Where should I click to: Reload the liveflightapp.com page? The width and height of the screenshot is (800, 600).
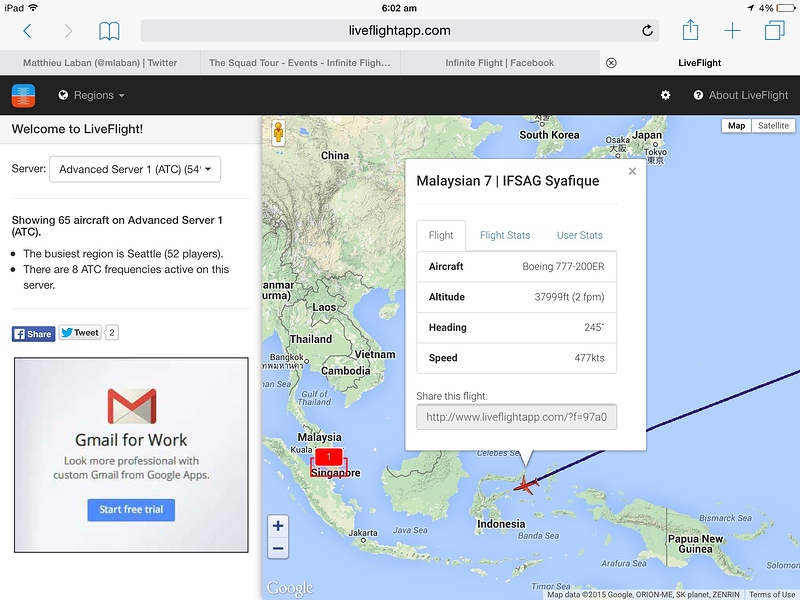(647, 31)
